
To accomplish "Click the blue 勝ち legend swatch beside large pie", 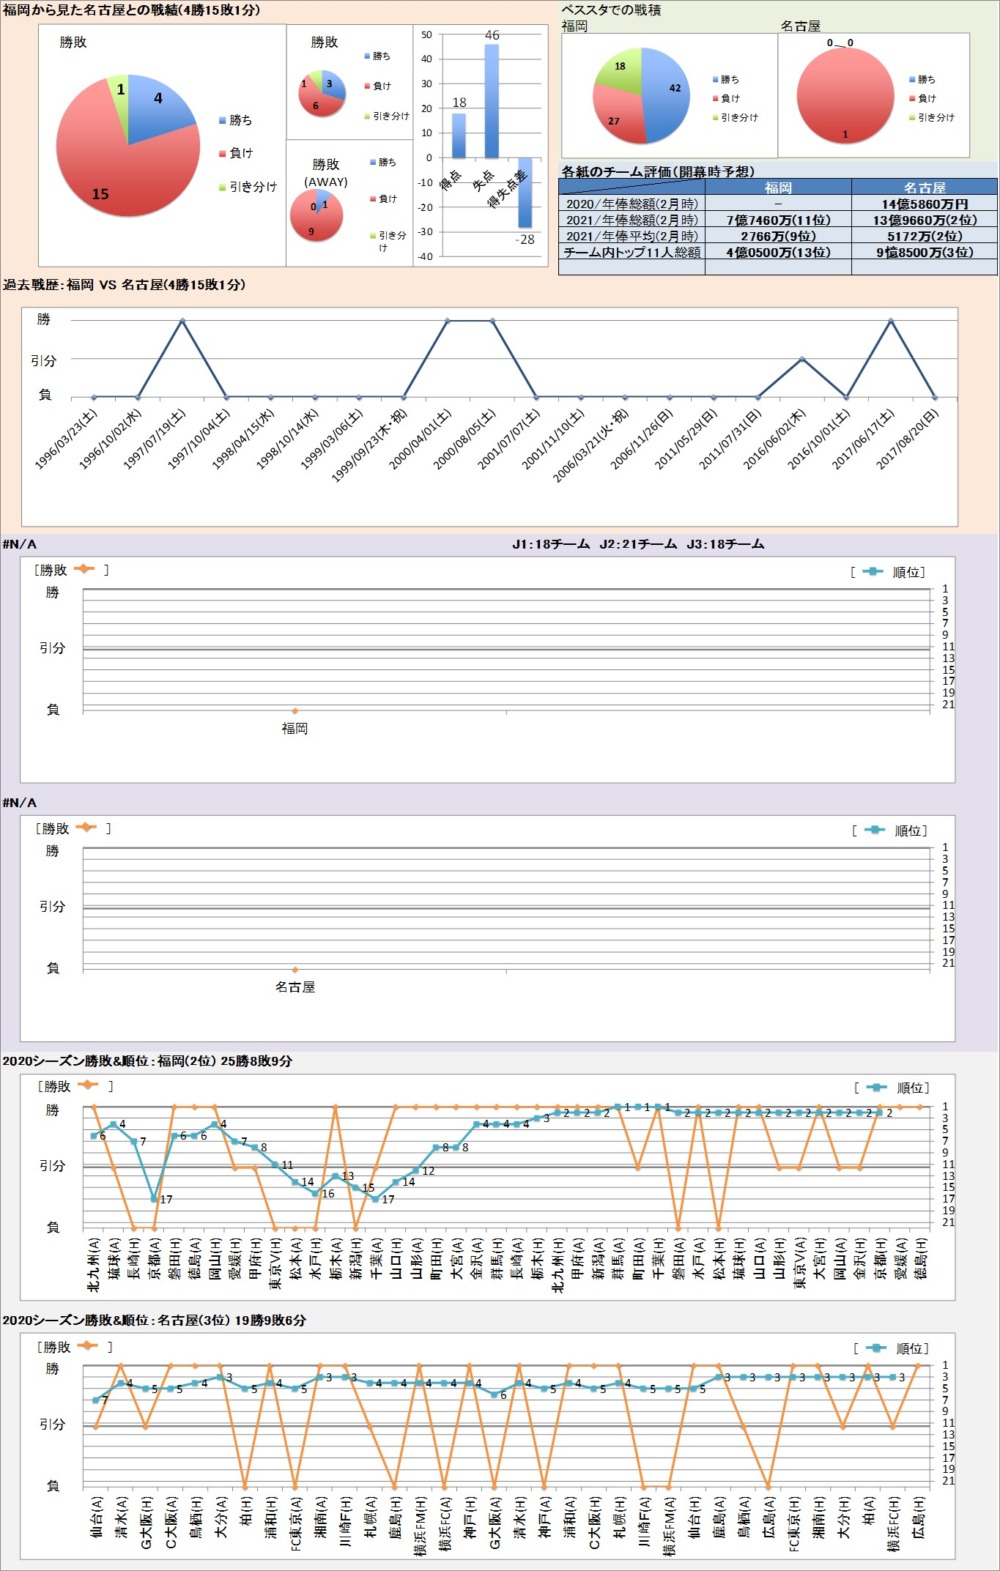I will click(x=222, y=121).
